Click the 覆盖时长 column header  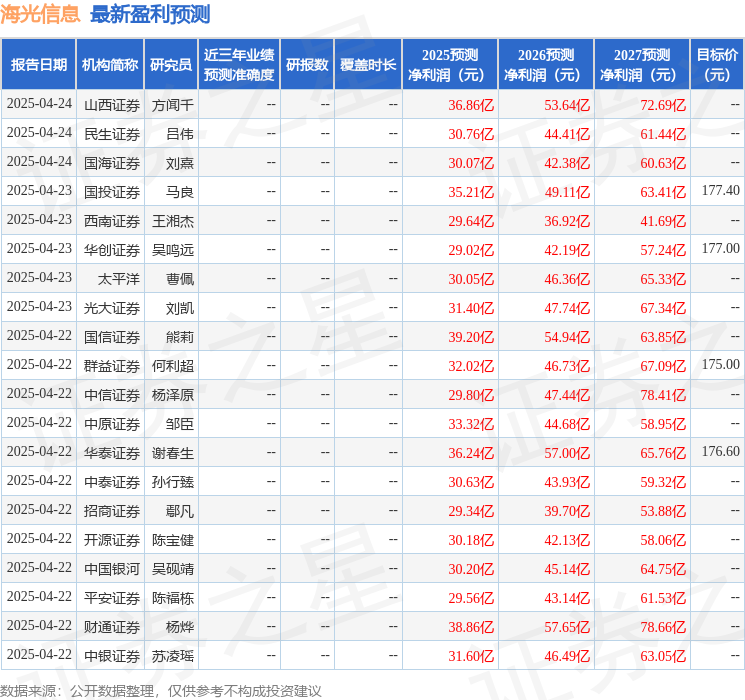367,65
